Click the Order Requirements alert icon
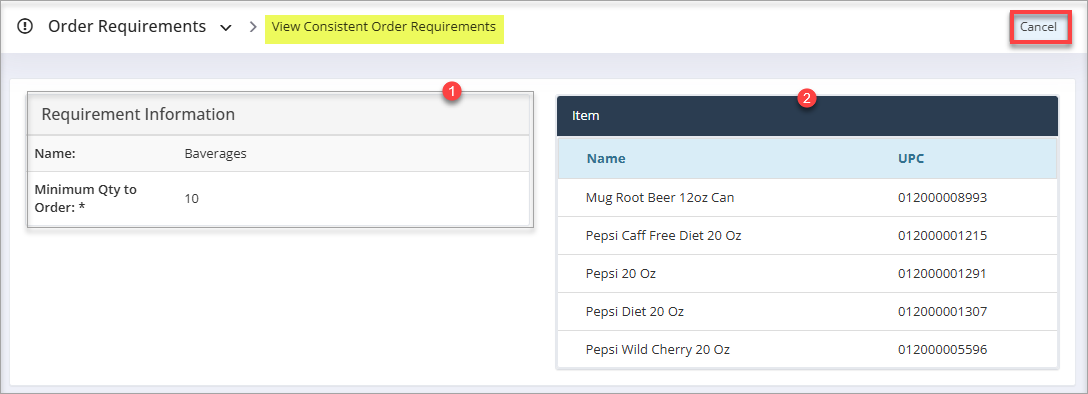Screen dimensions: 1088x394 (x=25, y=27)
